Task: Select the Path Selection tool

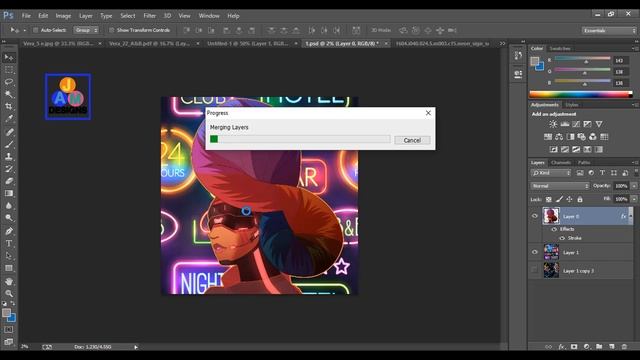Action: 9,256
